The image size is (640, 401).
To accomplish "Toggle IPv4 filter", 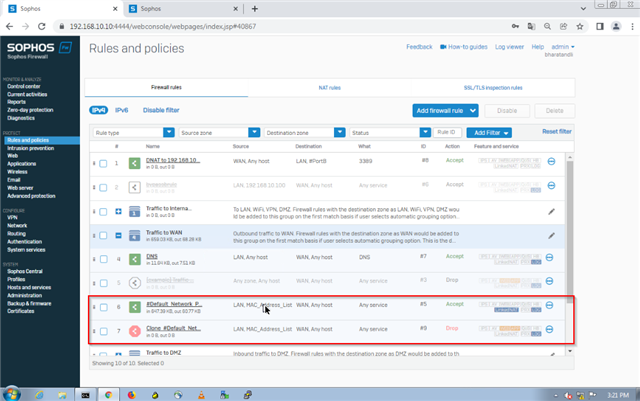I will (x=98, y=110).
